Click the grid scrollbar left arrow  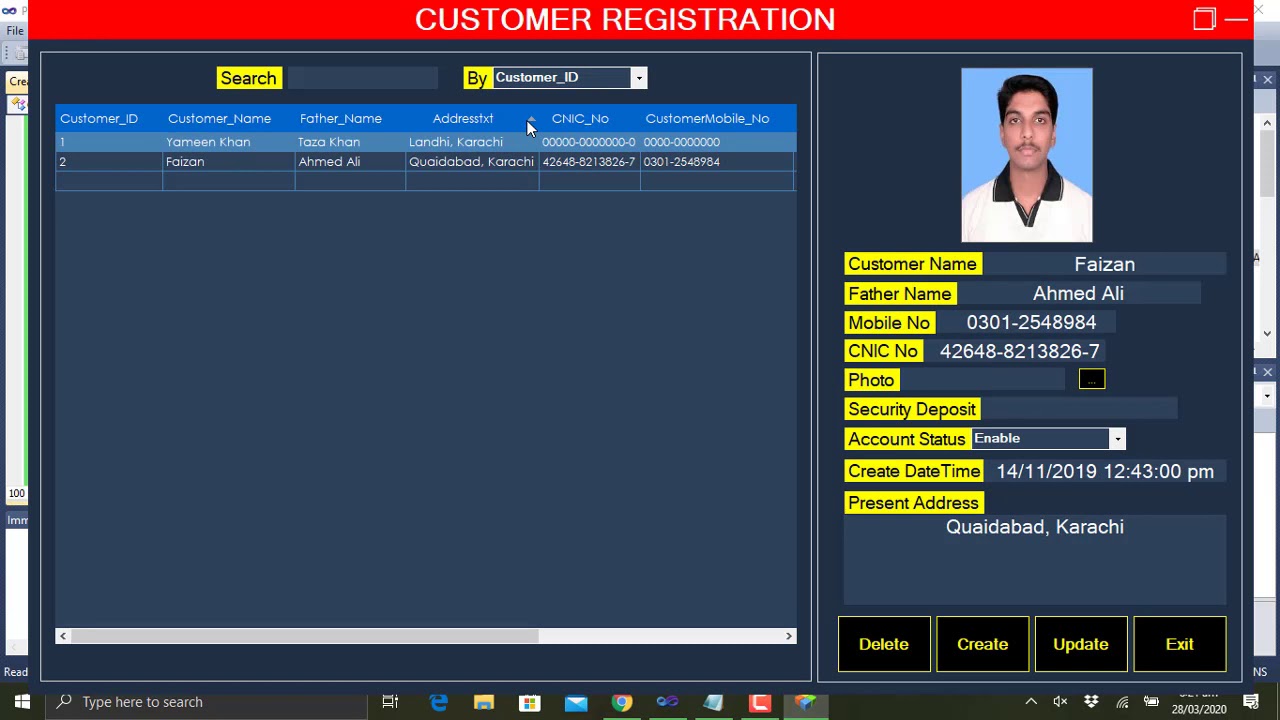63,636
